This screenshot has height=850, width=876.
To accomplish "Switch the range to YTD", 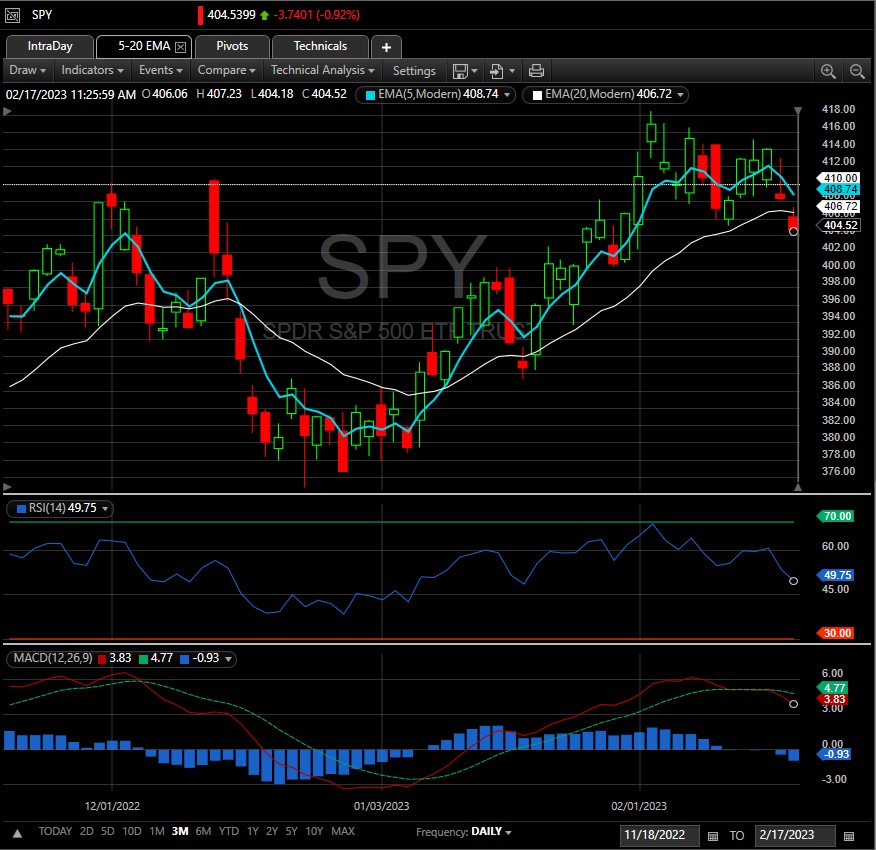I will click(229, 832).
